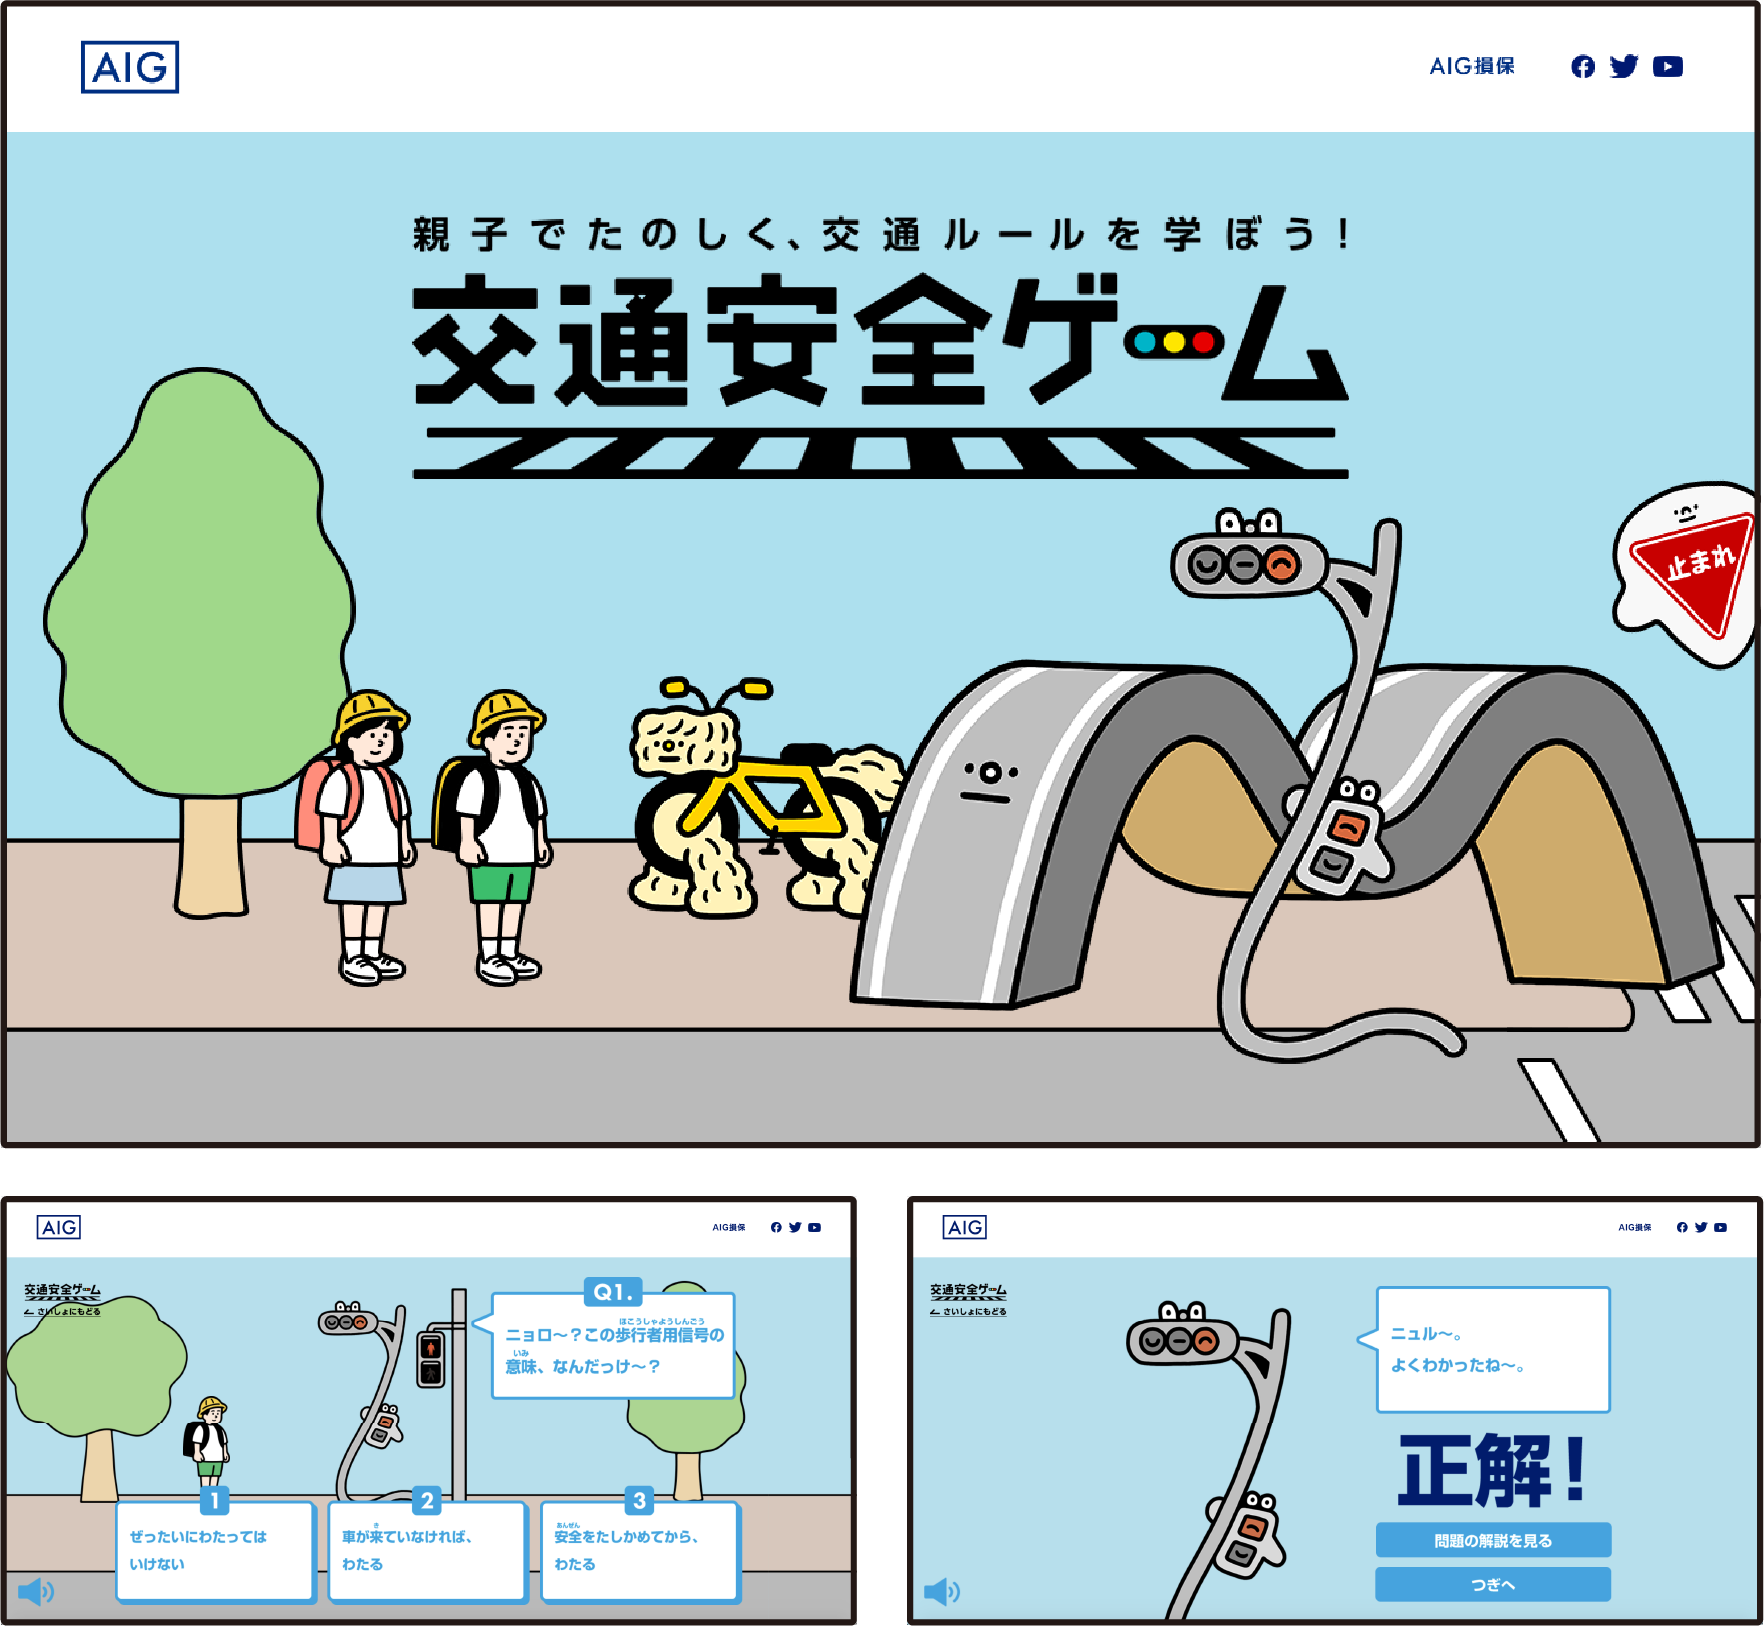The image size is (1764, 1626).
Task: Click the AIG損保 link on the quiz screen
Action: 728,1227
